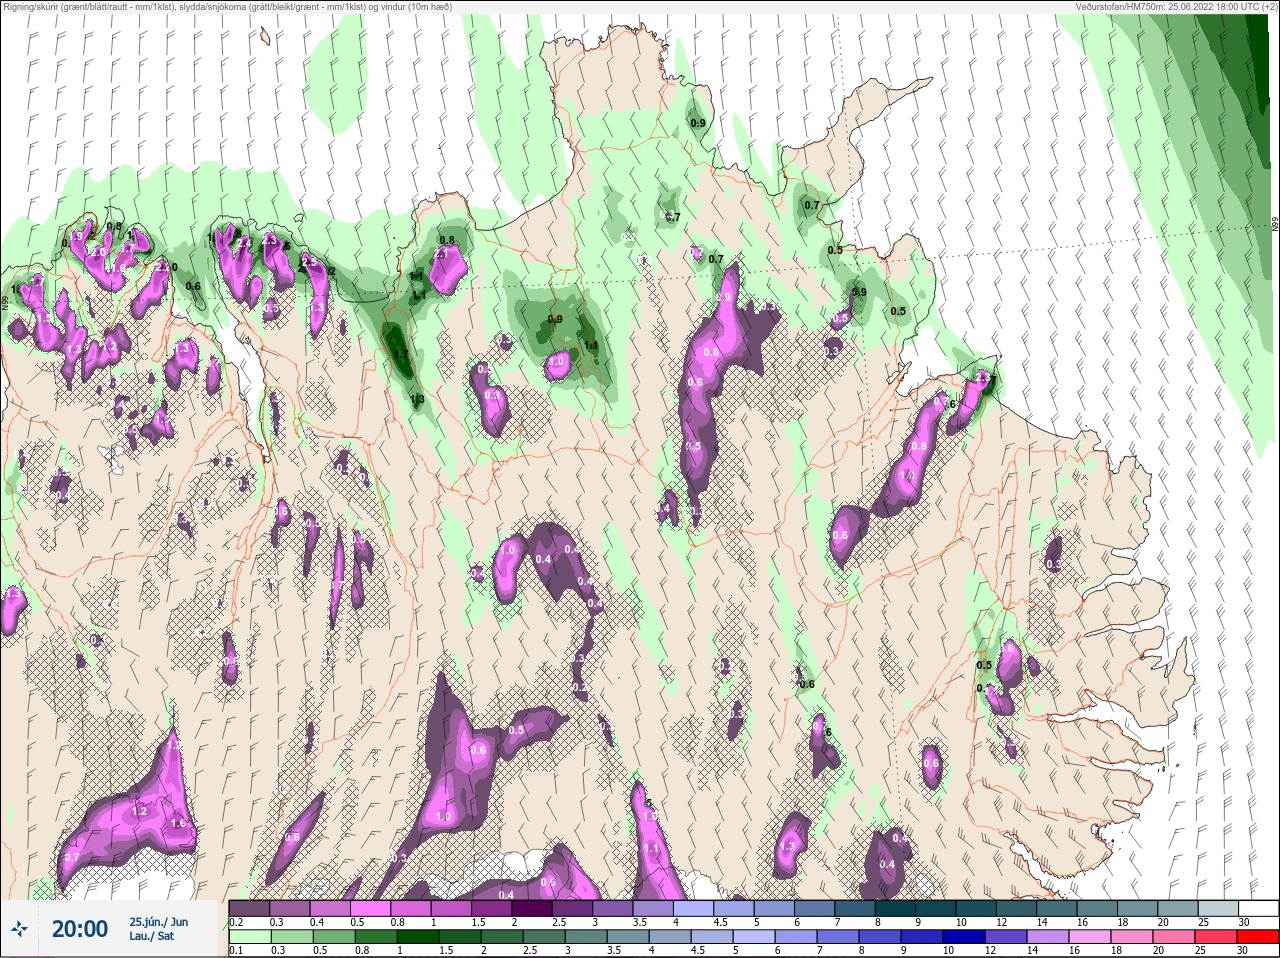This screenshot has height=958, width=1280.
Task: Select the periwinkle swatch above 4.5 in green legend
Action: [712, 936]
